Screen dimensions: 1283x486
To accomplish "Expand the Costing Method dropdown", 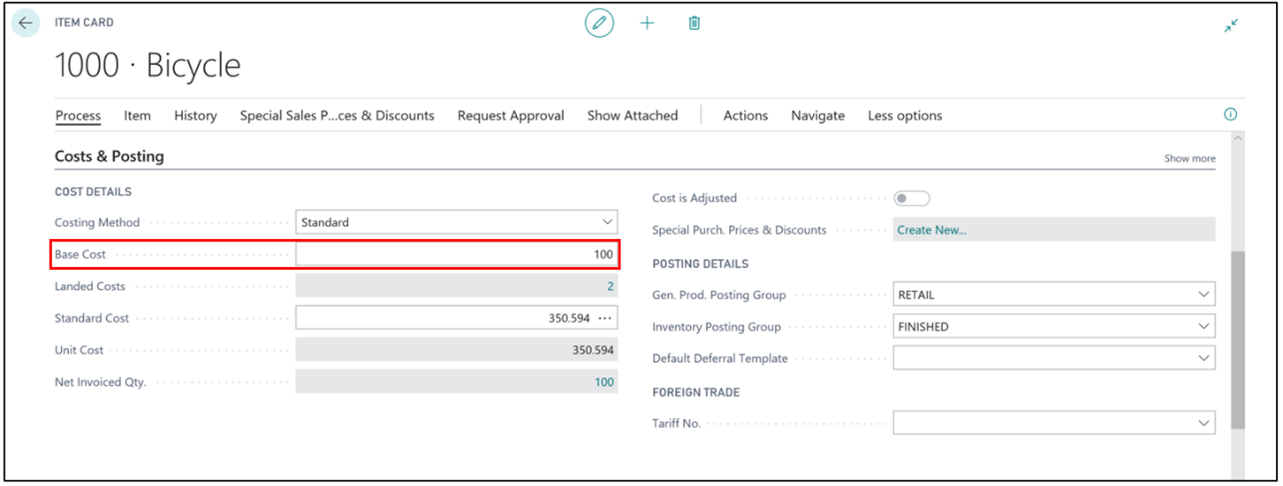I will (456, 222).
